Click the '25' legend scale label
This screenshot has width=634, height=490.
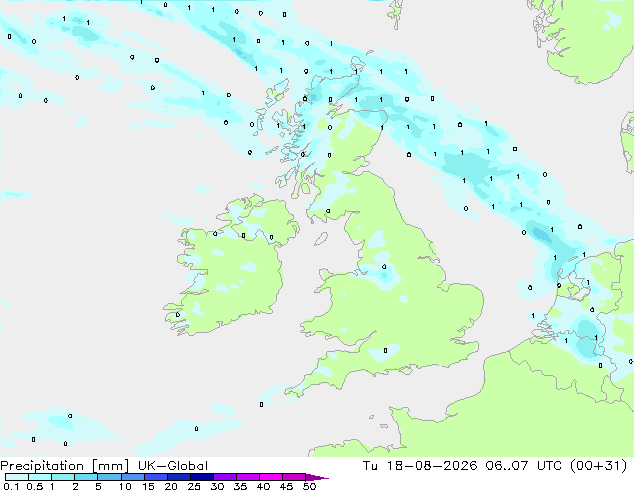tap(194, 486)
